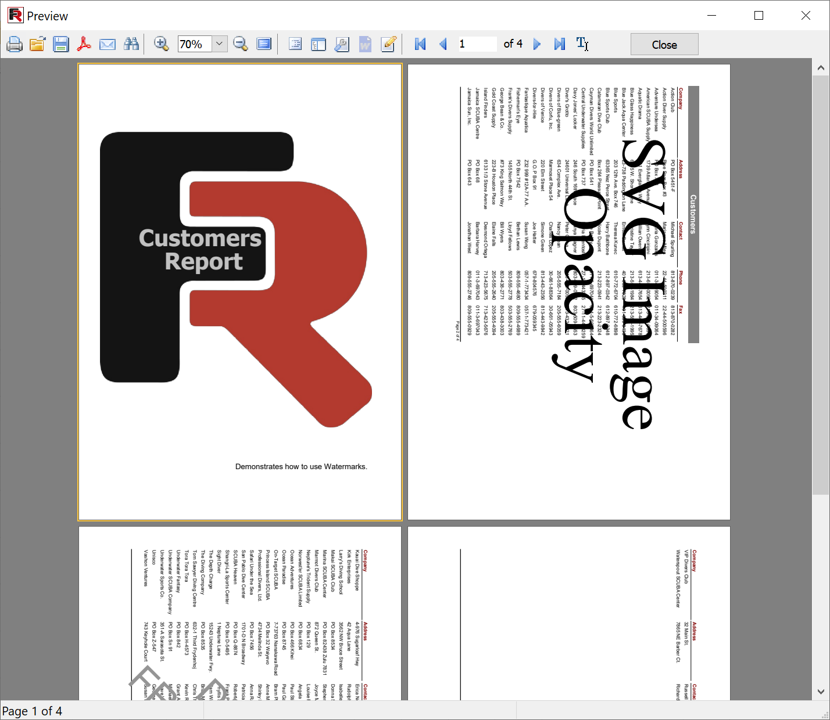
Task: Send report by e-mail envelope icon
Action: [107, 44]
